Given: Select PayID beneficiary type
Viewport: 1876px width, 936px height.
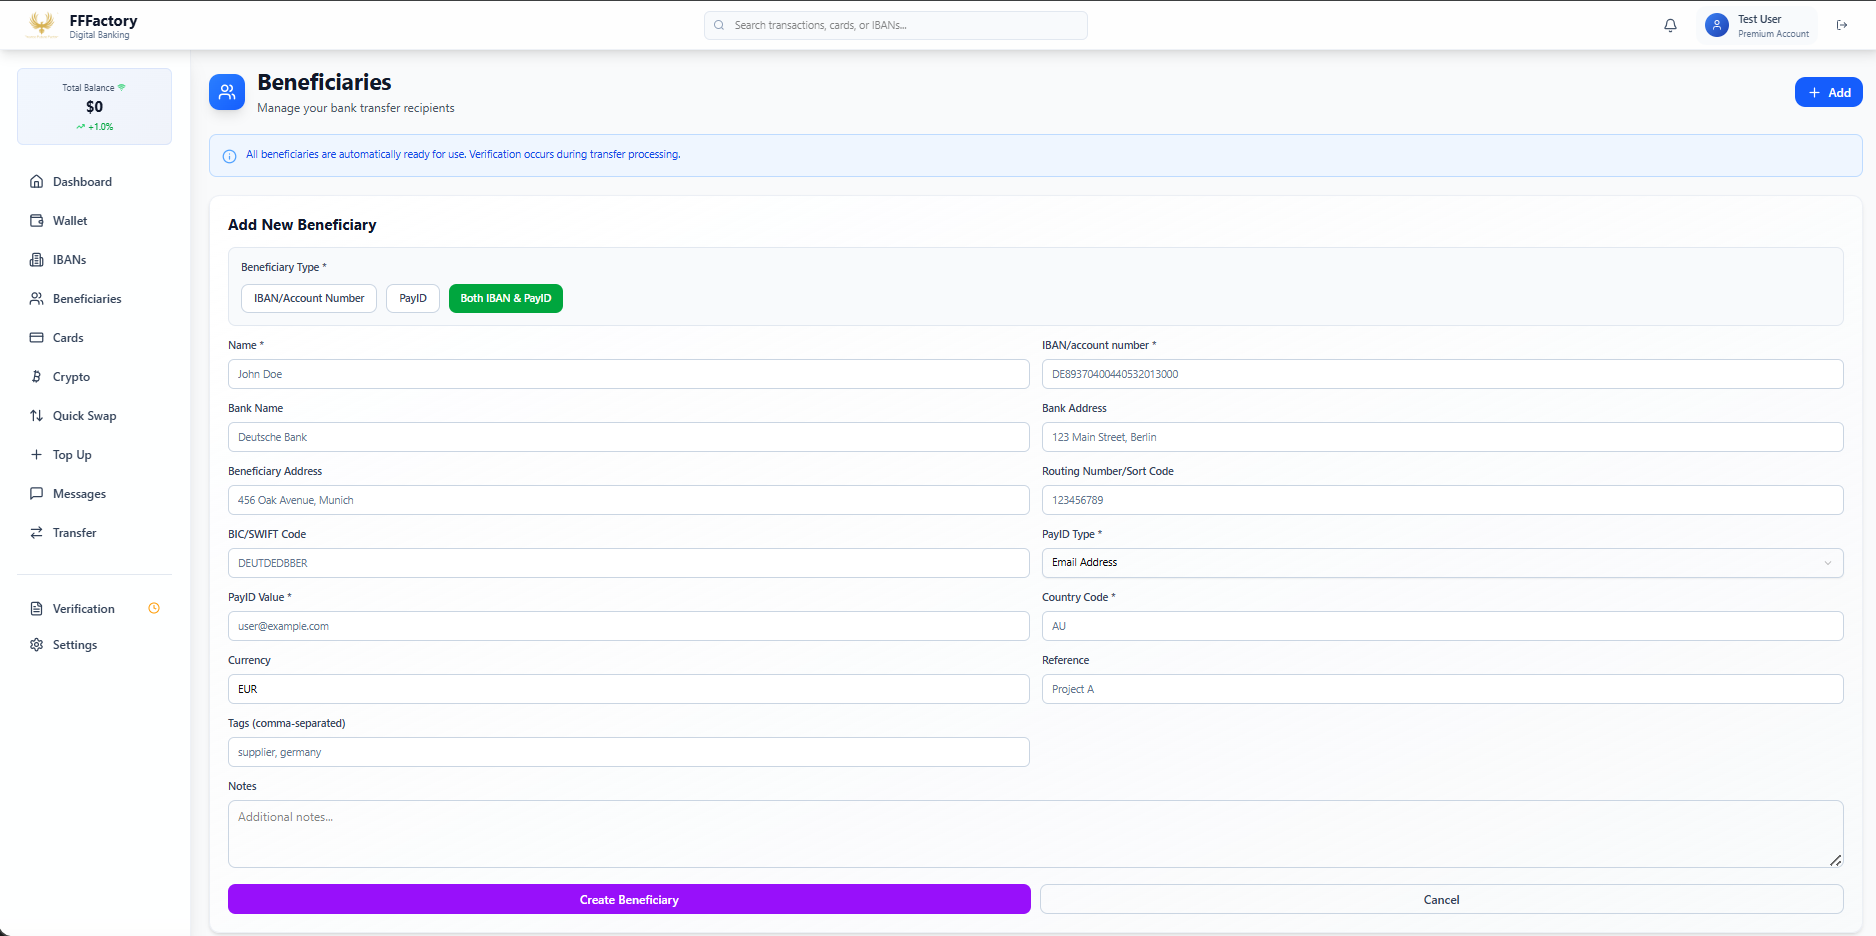Looking at the screenshot, I should pyautogui.click(x=412, y=298).
